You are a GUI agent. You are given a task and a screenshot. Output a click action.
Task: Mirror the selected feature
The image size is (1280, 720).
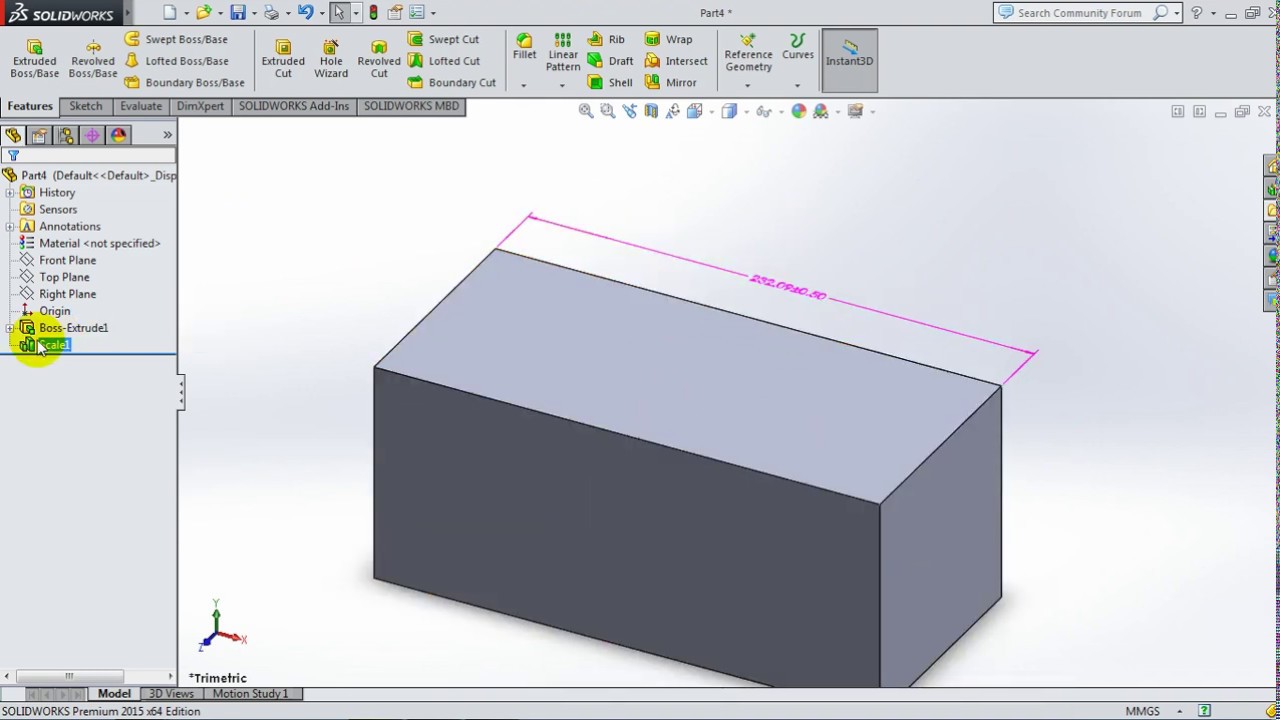[x=671, y=83]
